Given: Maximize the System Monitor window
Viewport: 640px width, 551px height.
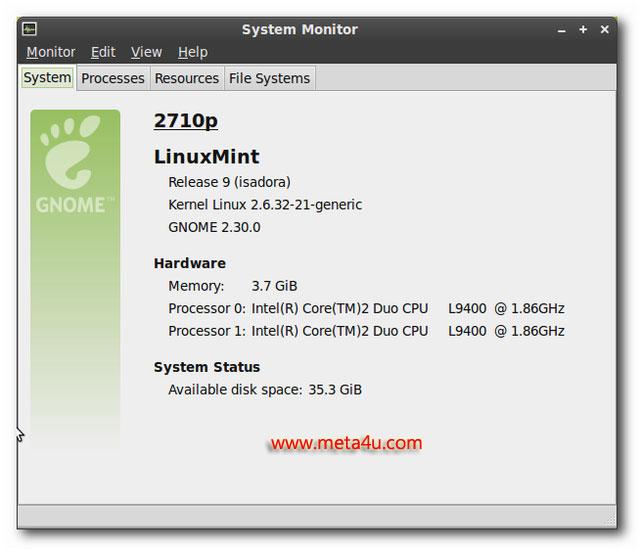Looking at the screenshot, I should [x=583, y=29].
